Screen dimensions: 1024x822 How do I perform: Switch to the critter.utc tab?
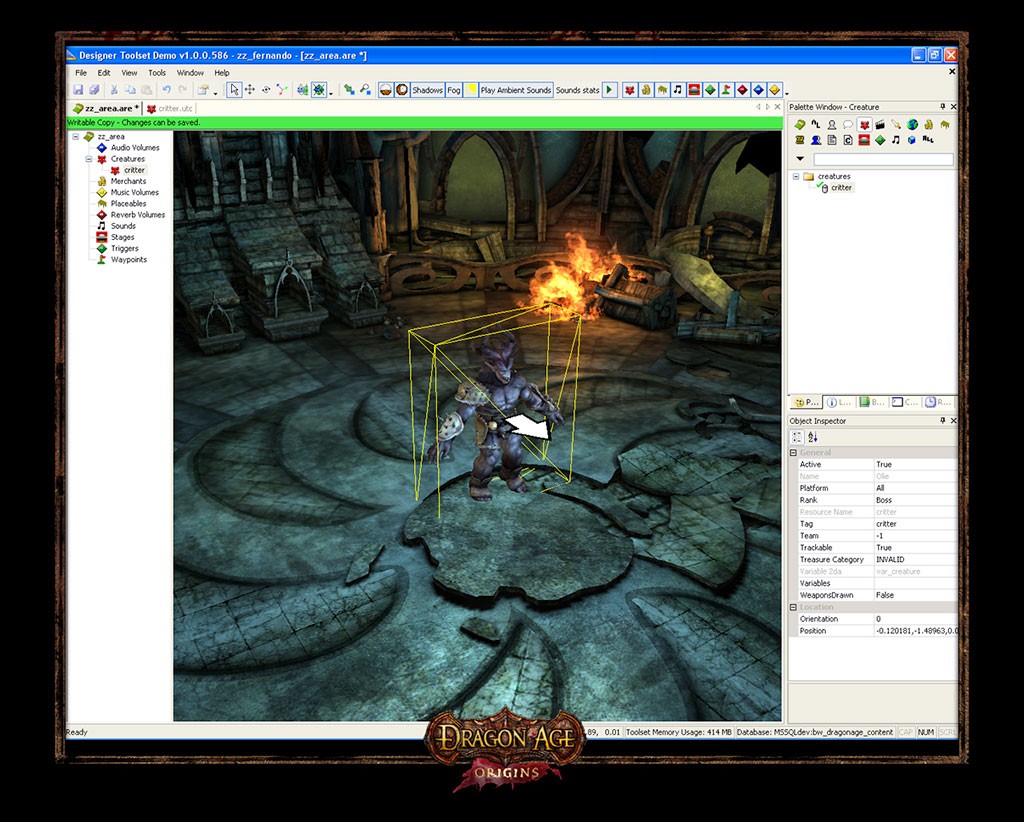point(169,108)
